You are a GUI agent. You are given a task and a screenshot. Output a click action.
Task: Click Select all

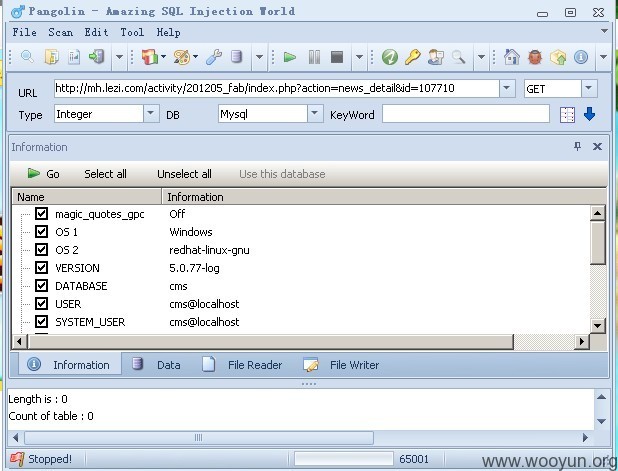pos(105,174)
